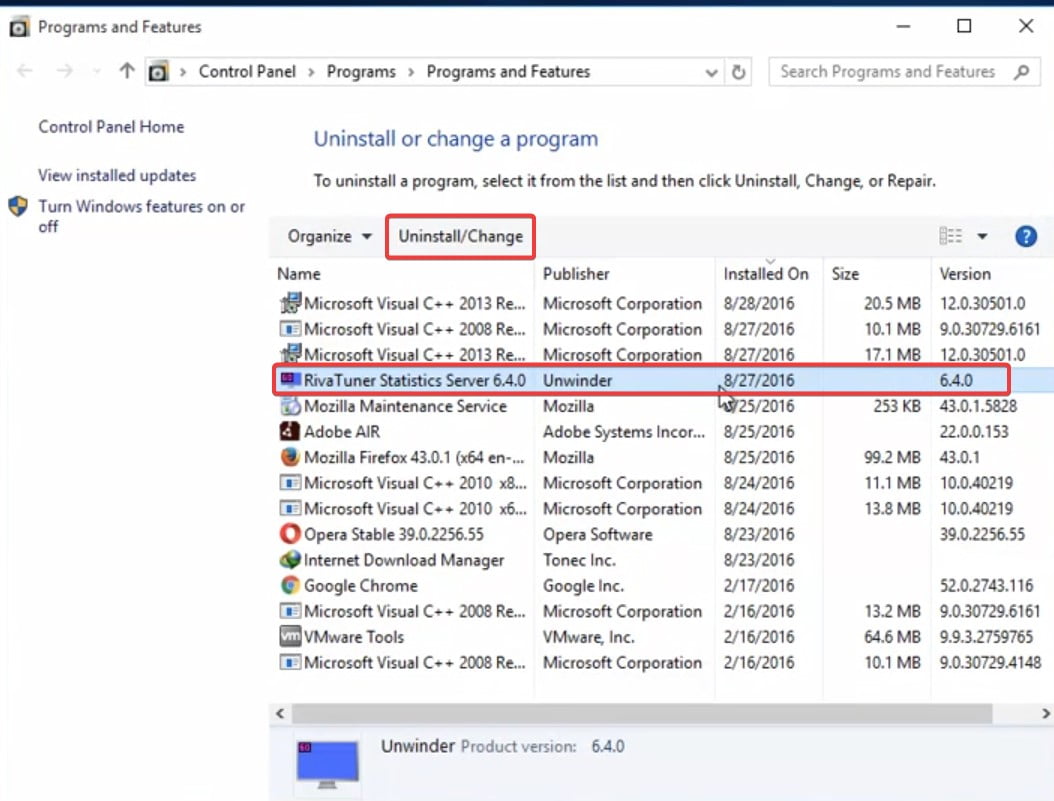Open the Help question mark button

1026,237
